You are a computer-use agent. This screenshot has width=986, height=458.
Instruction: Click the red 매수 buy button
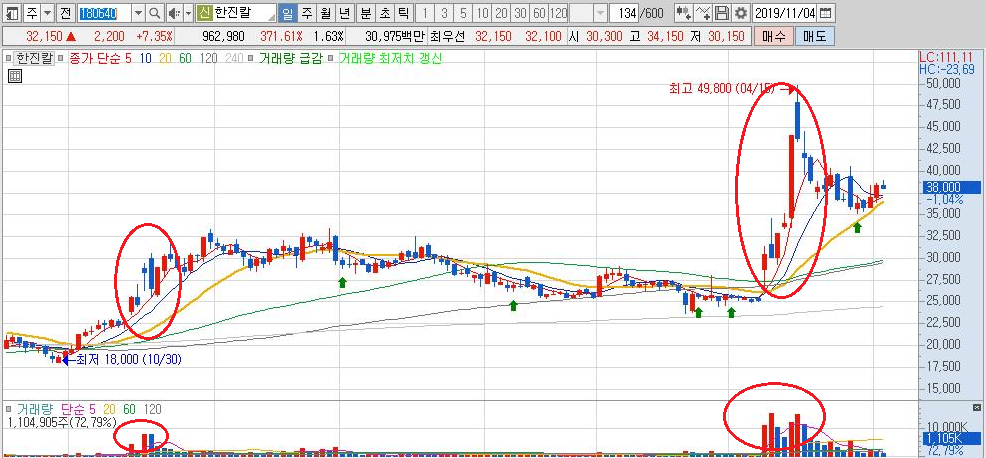point(773,36)
